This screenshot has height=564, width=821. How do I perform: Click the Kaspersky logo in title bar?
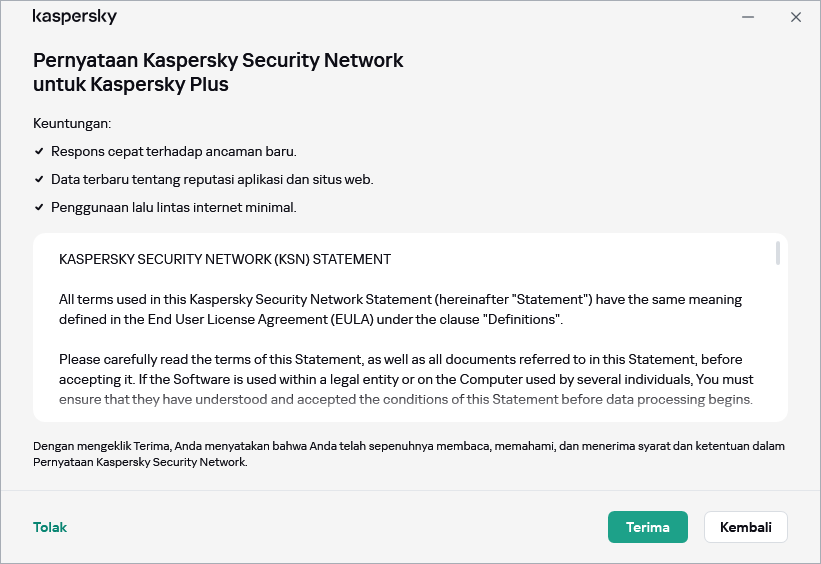tap(74, 17)
